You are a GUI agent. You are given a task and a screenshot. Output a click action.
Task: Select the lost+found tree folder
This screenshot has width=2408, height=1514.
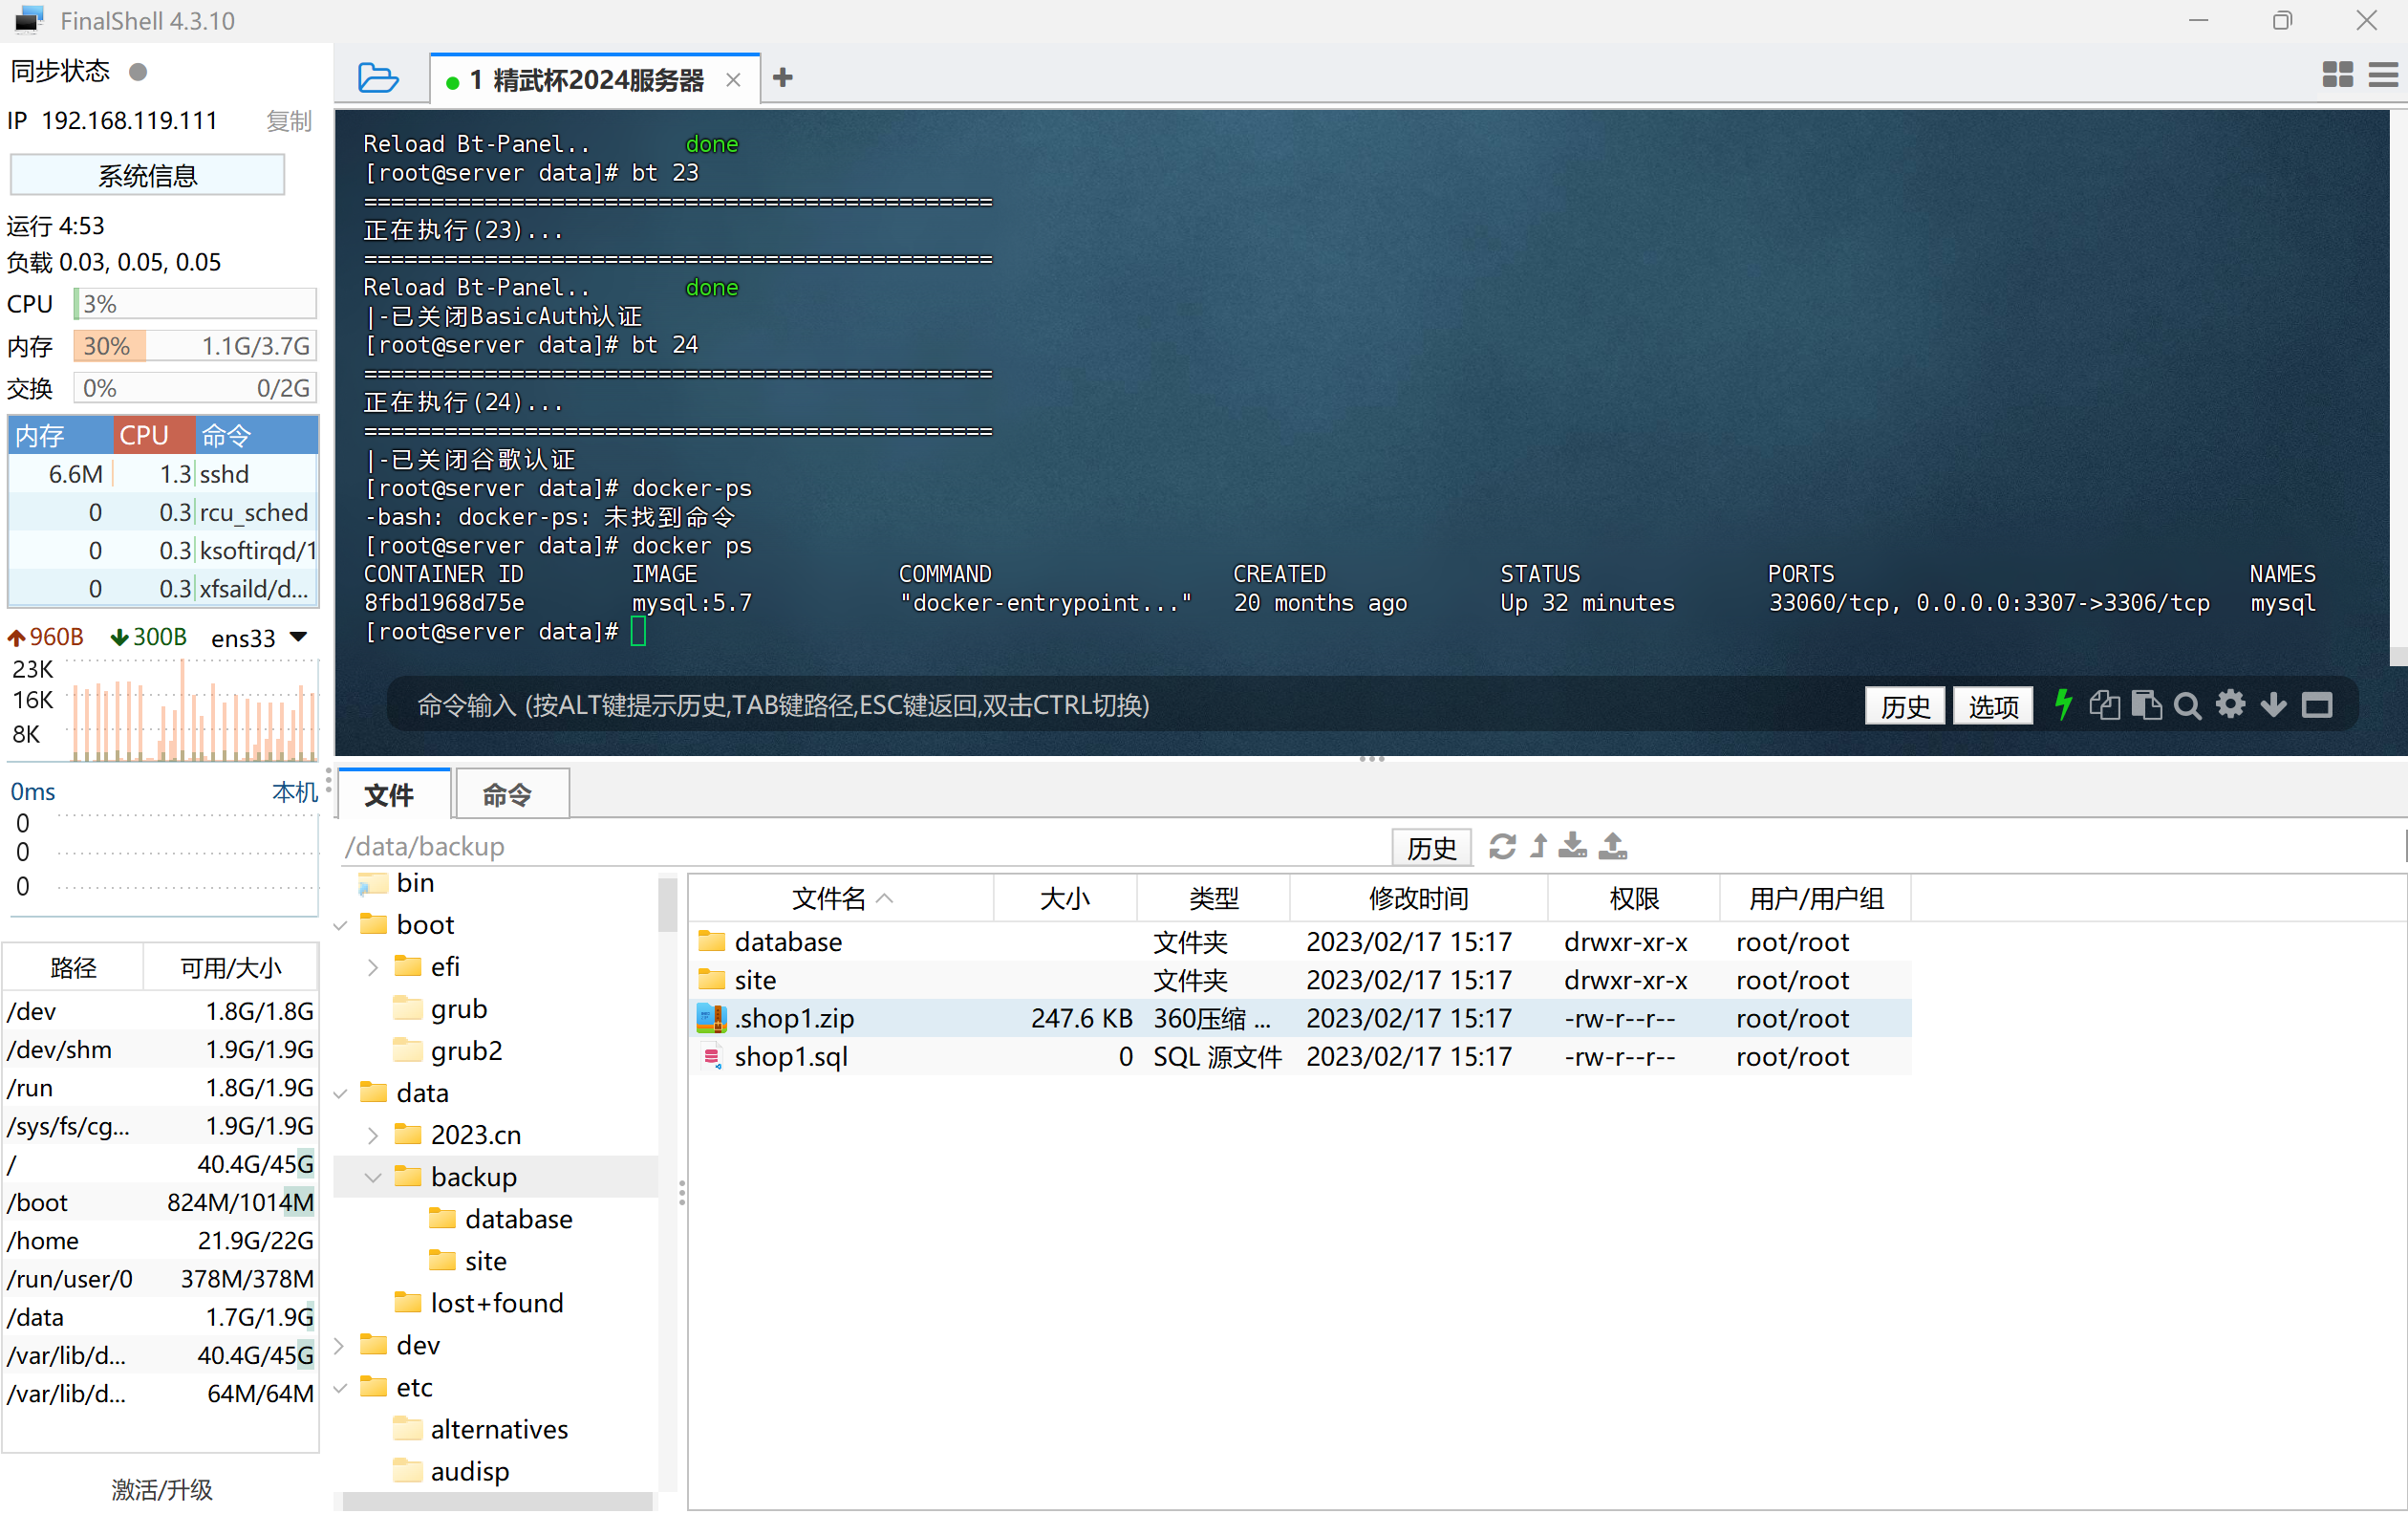click(497, 1303)
